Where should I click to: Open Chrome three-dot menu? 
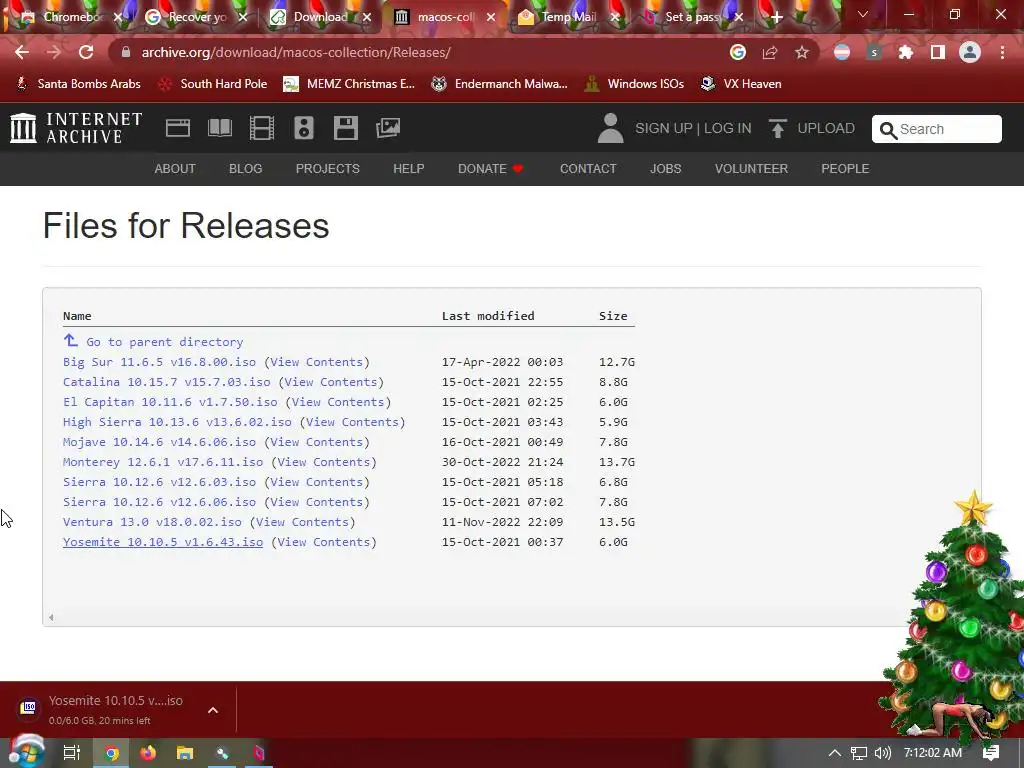[x=1002, y=52]
